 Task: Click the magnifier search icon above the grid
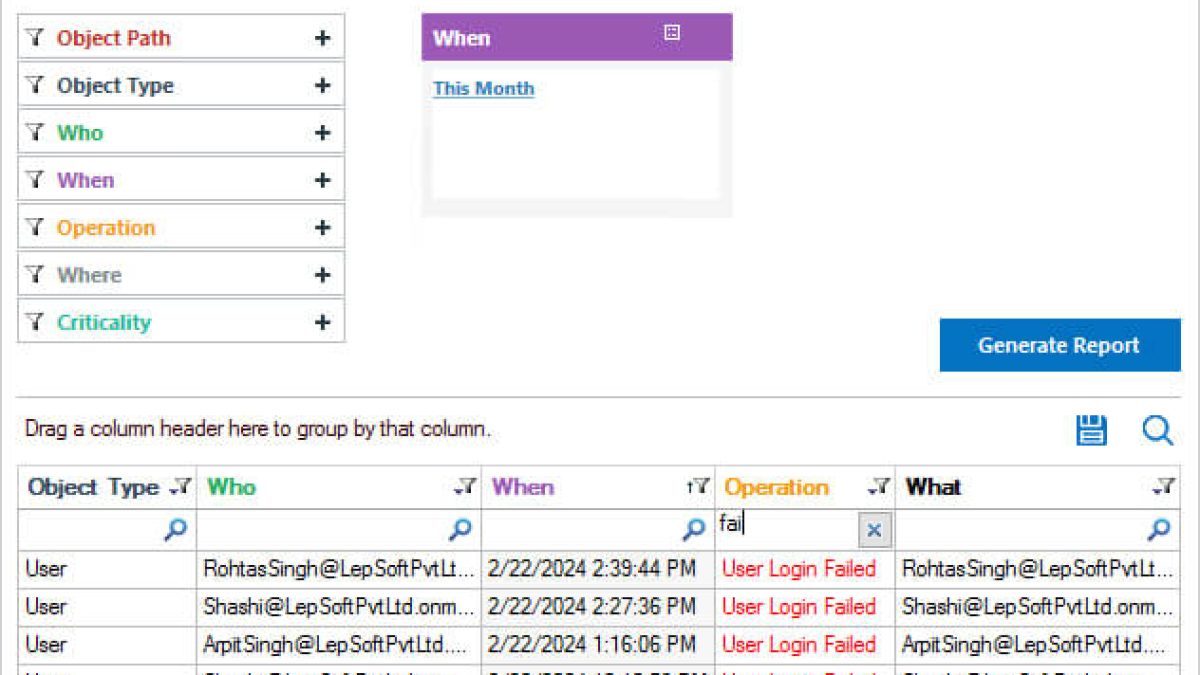(1157, 431)
